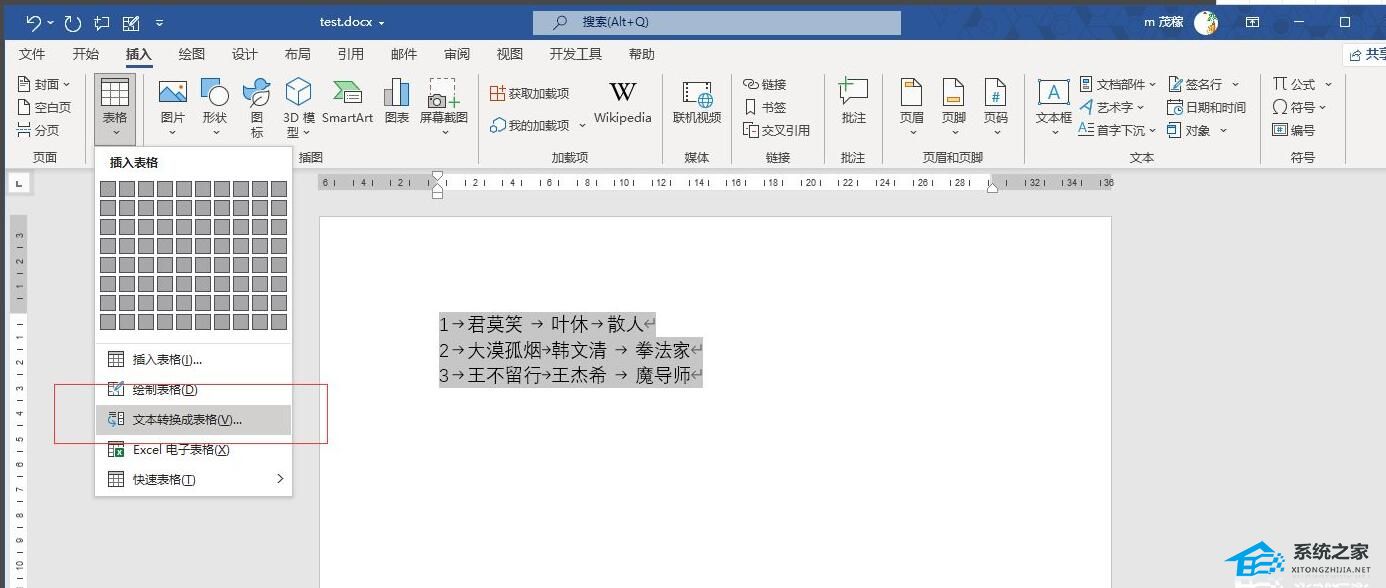Switch to the Mailings (邮件) tab
This screenshot has width=1386, height=588.
(403, 54)
